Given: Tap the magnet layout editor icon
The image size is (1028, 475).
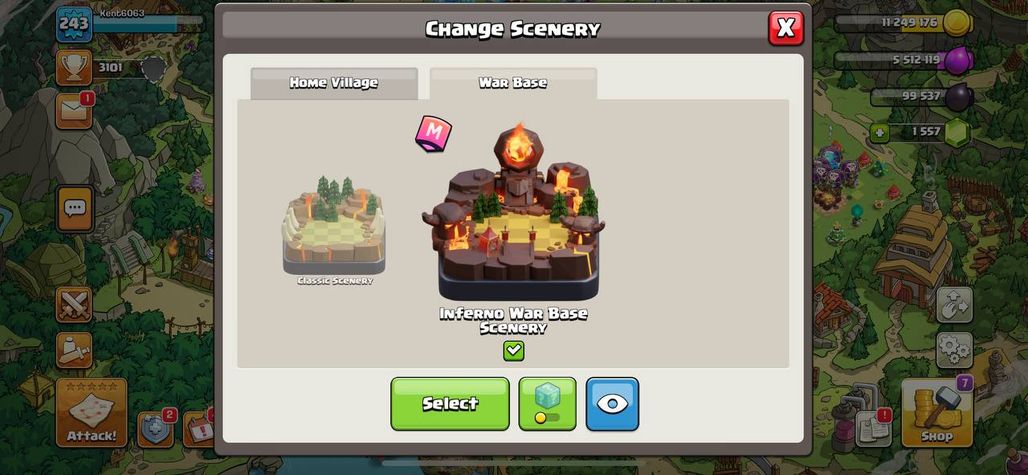Looking at the screenshot, I should click(x=954, y=305).
